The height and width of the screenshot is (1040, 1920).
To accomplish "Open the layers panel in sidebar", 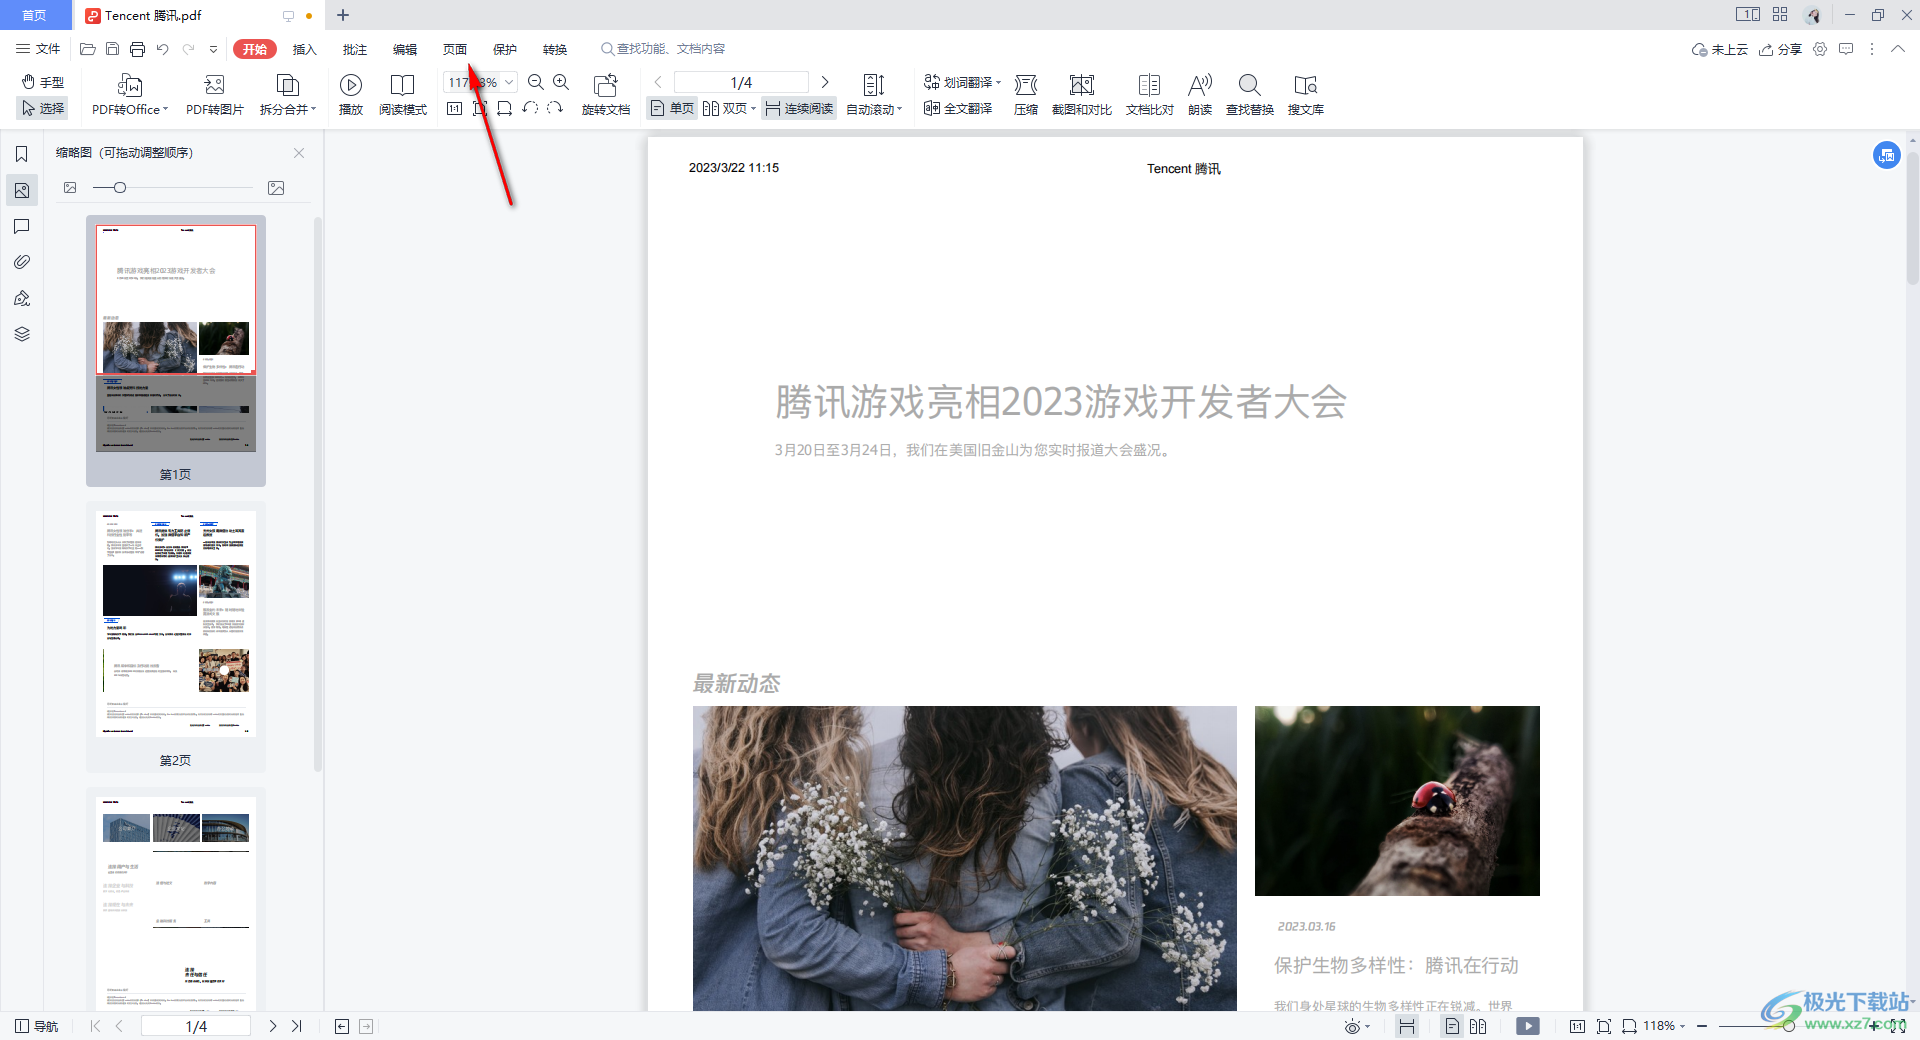I will point(22,334).
